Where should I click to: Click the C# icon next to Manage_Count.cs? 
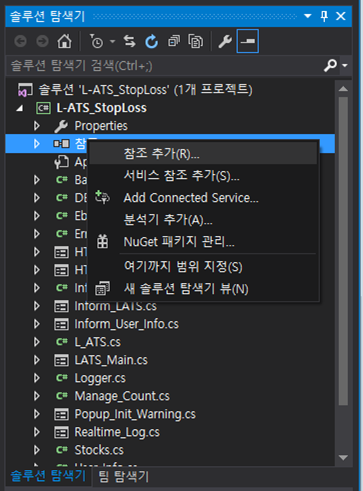point(62,396)
